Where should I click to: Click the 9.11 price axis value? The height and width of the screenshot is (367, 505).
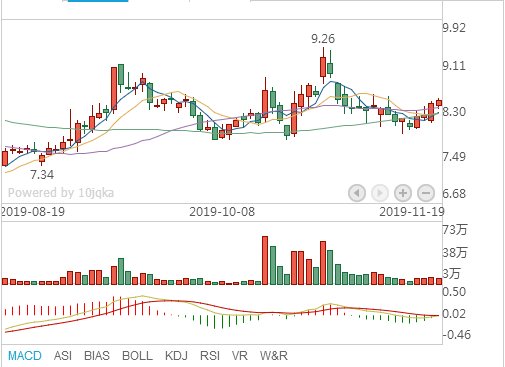(454, 66)
